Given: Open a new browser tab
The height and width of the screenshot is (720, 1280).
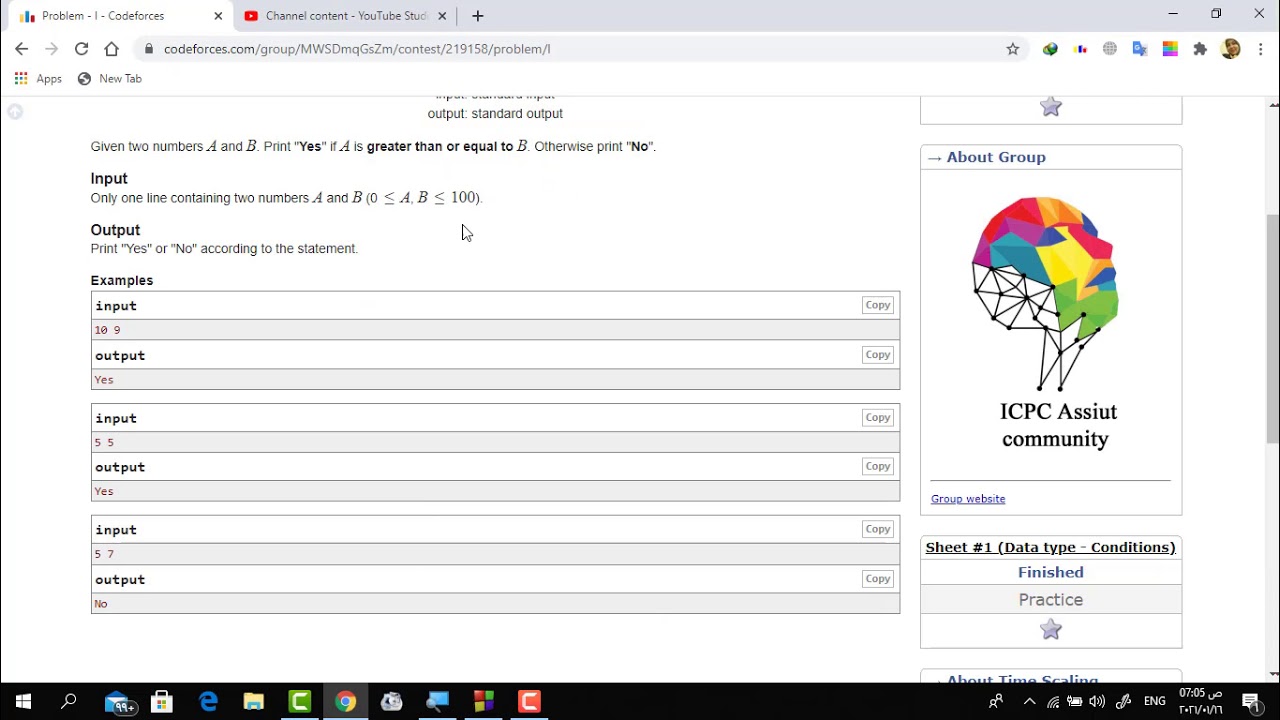Looking at the screenshot, I should tap(478, 16).
